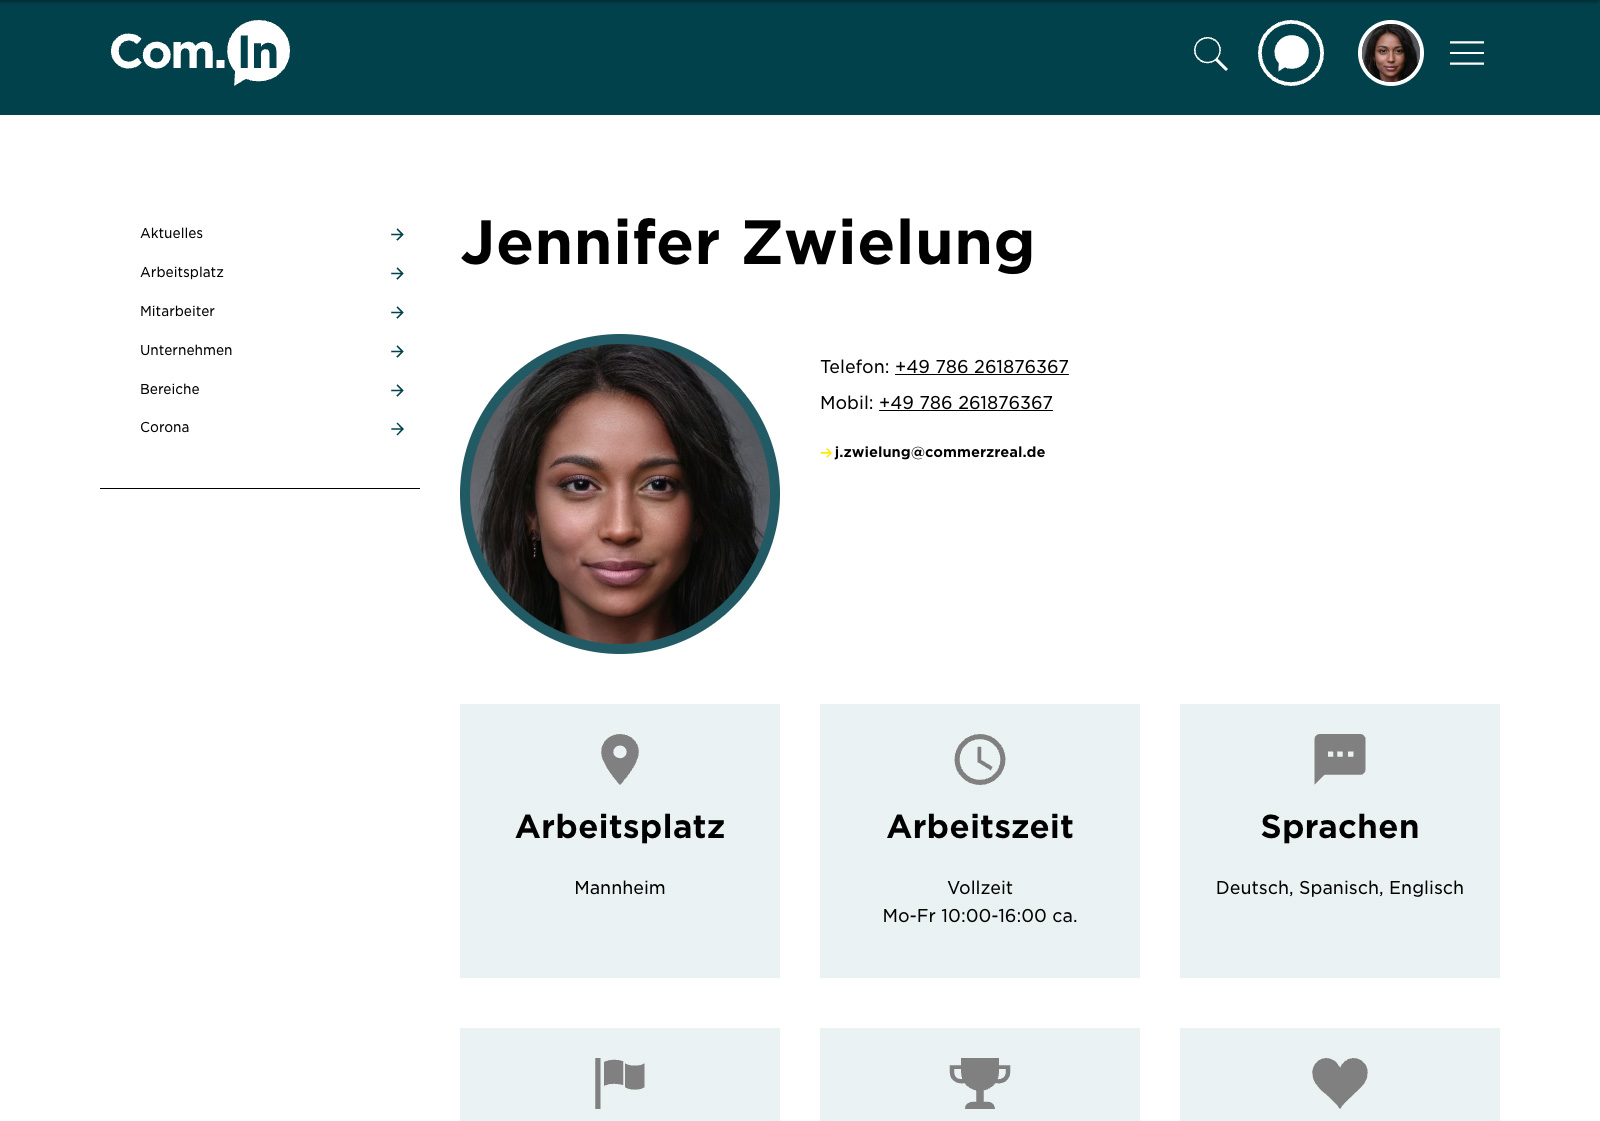Screen dimensions: 1600x1121
Task: Click the location pin icon above Arbeitsplatz
Action: point(620,759)
